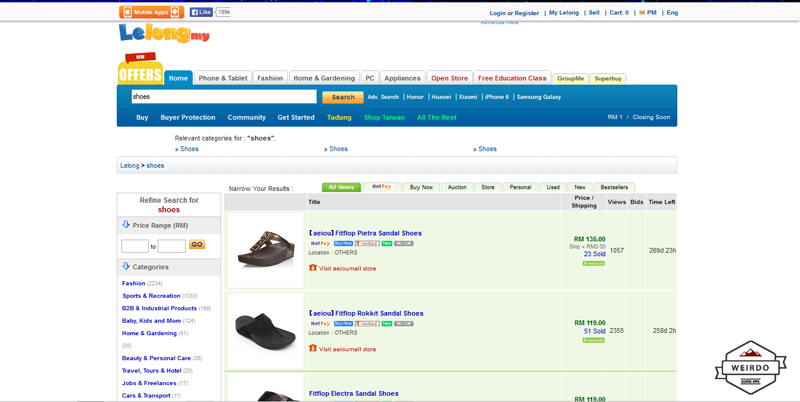800x402 pixels.
Task: Open the Free Education Class tab
Action: [512, 78]
